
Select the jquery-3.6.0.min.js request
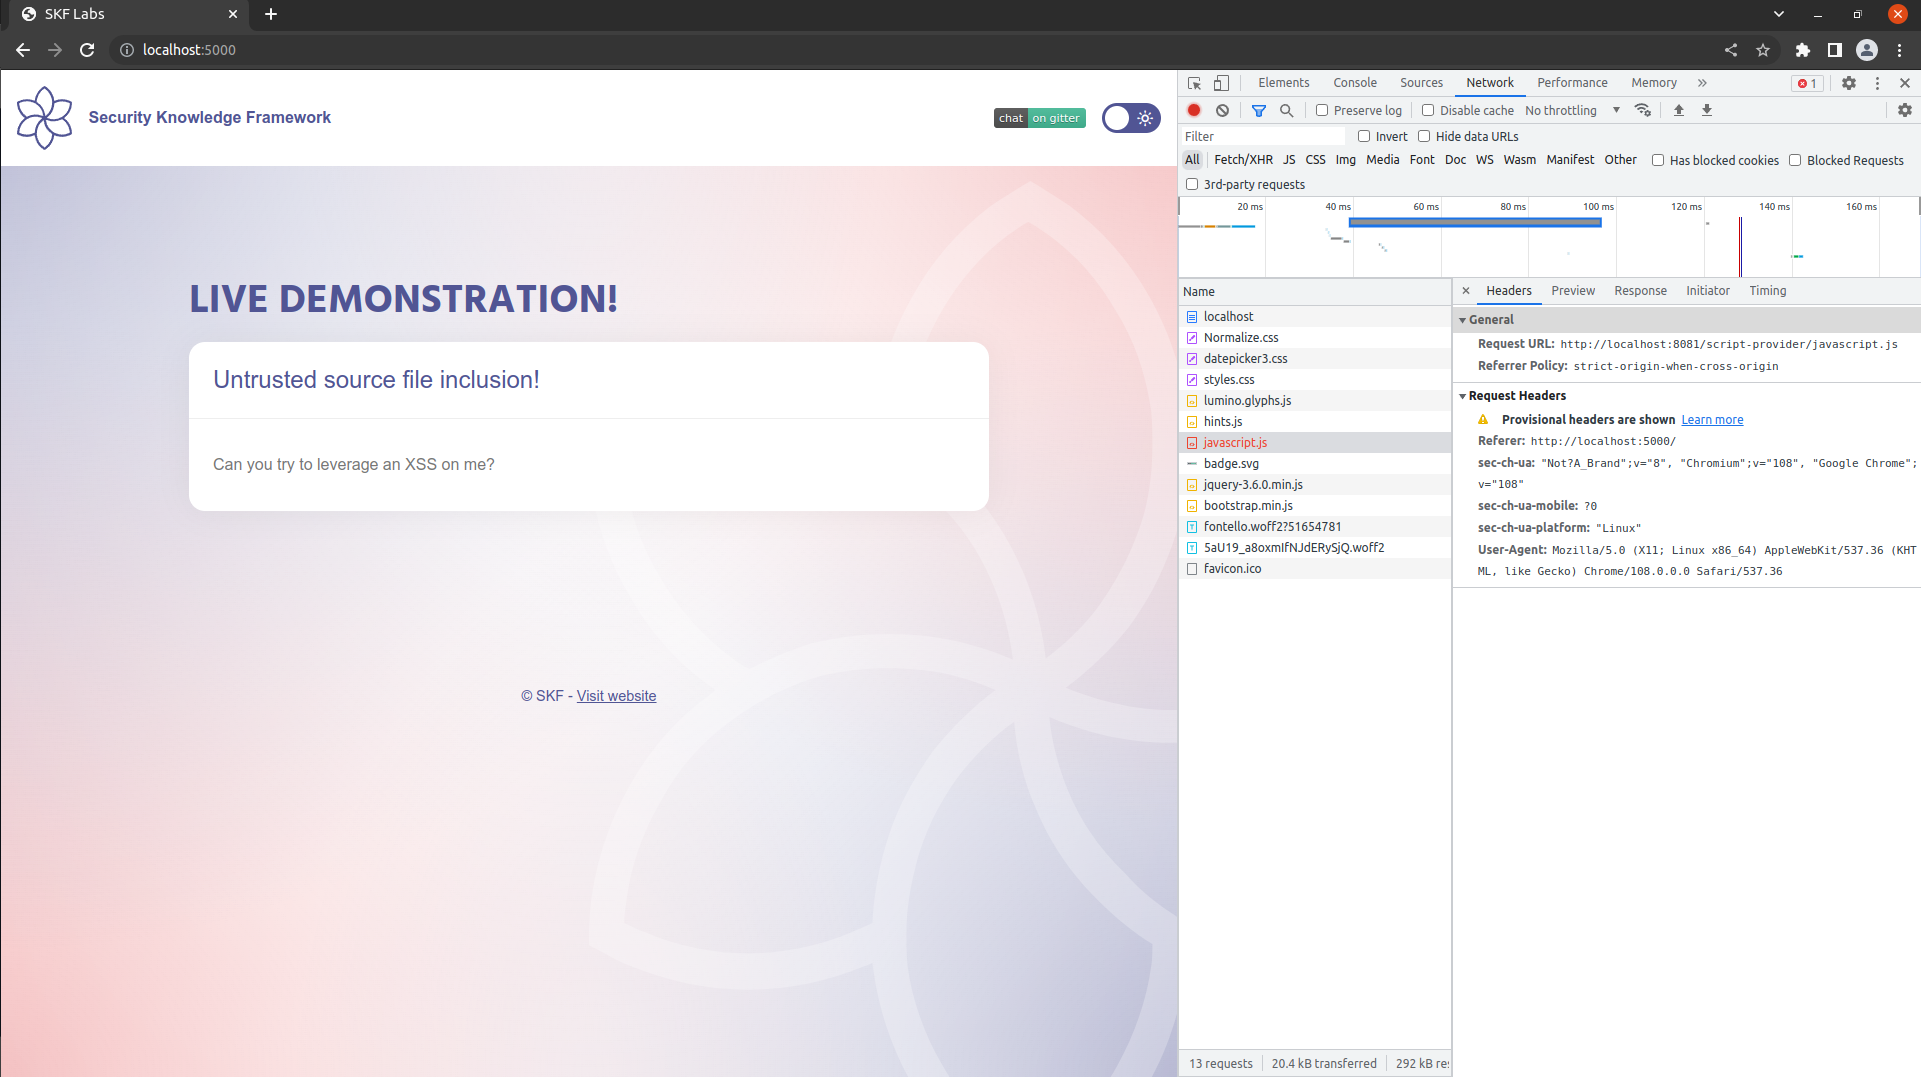(x=1315, y=485)
